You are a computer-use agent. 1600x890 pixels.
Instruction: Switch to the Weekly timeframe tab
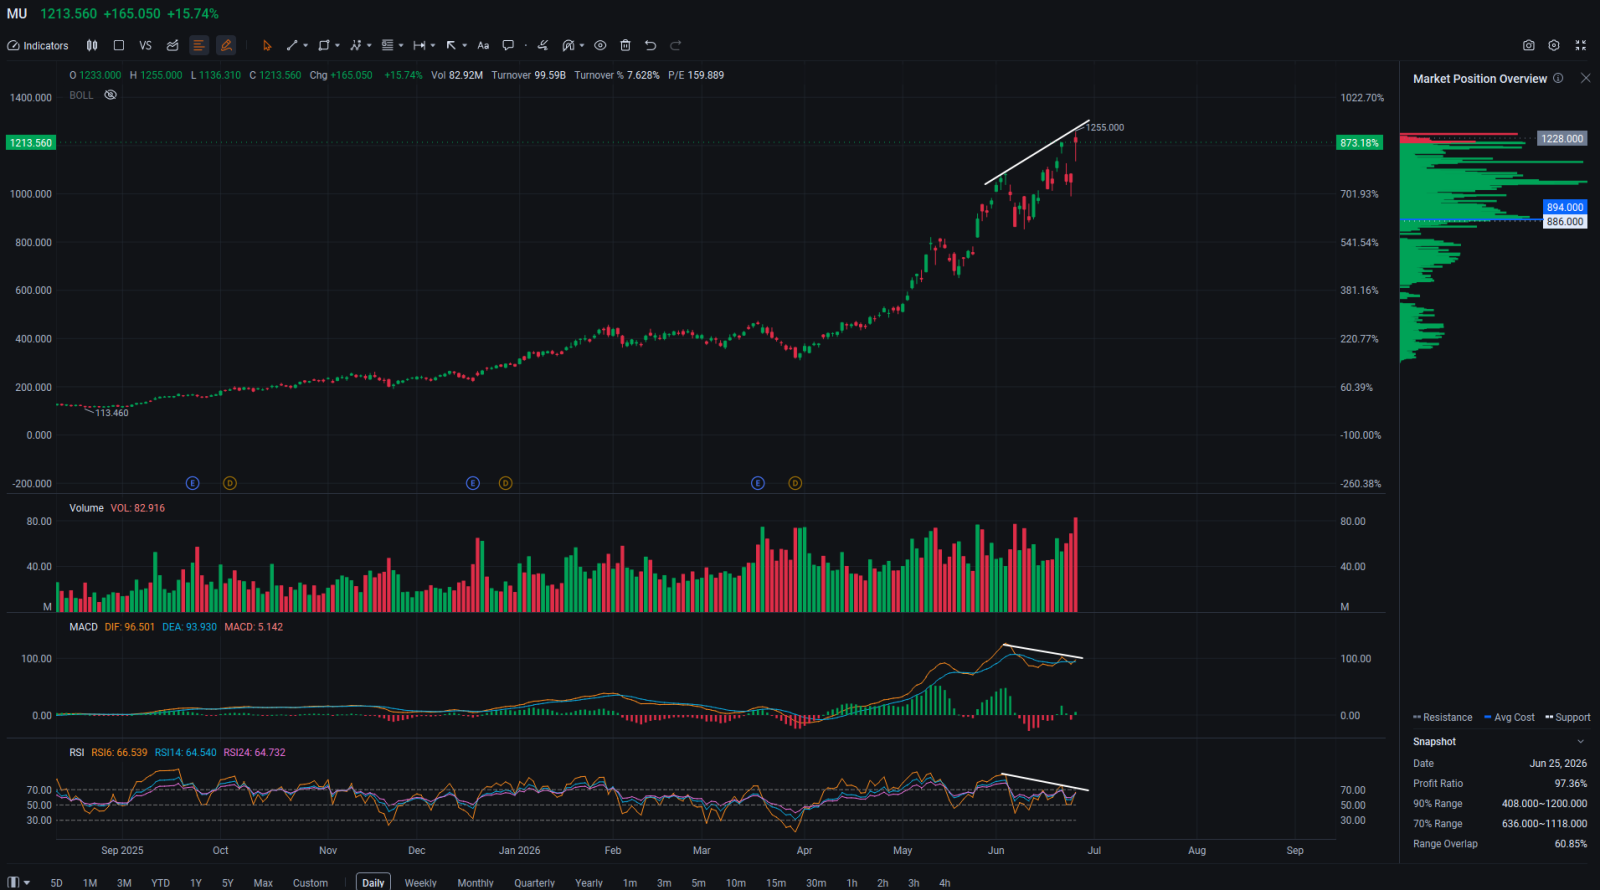(420, 883)
